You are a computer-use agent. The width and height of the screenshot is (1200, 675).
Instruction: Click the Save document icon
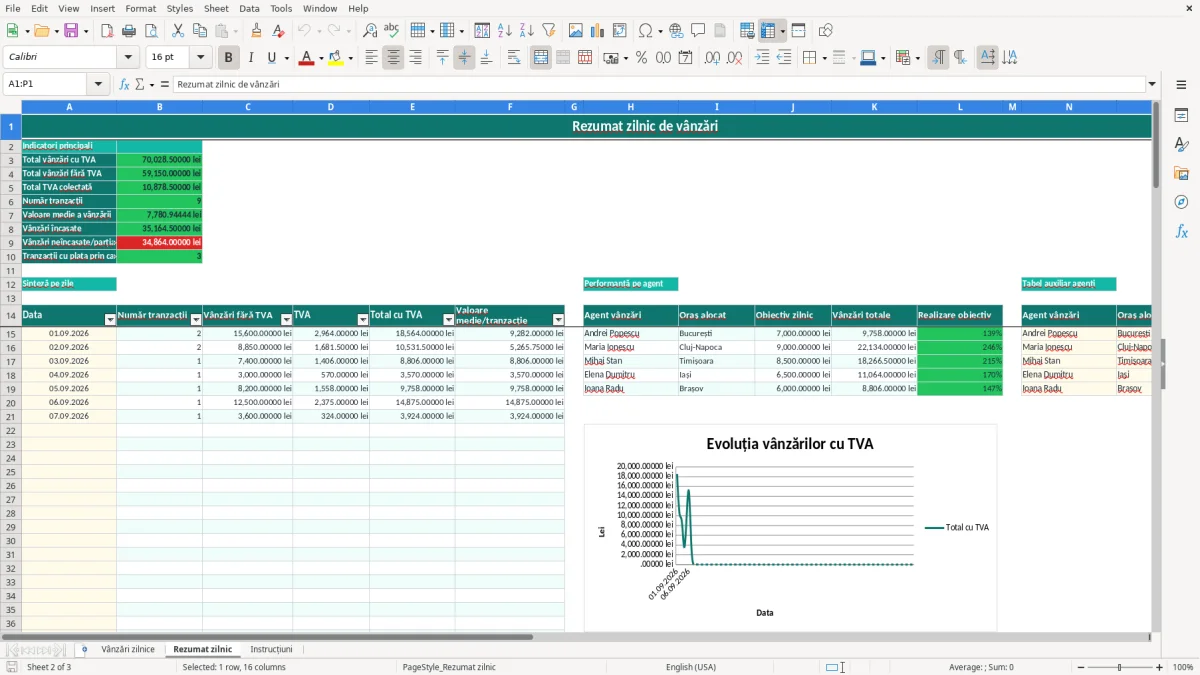[71, 31]
